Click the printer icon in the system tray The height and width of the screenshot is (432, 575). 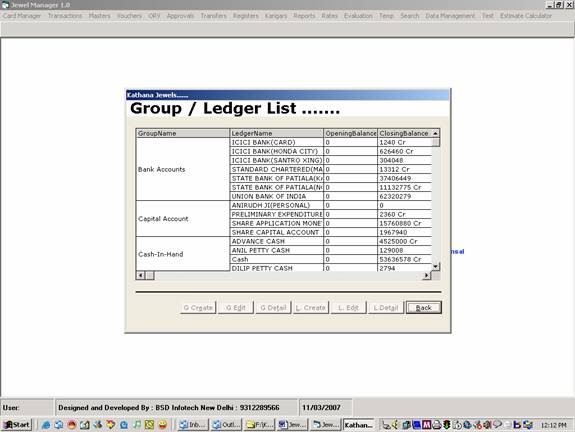pos(436,425)
